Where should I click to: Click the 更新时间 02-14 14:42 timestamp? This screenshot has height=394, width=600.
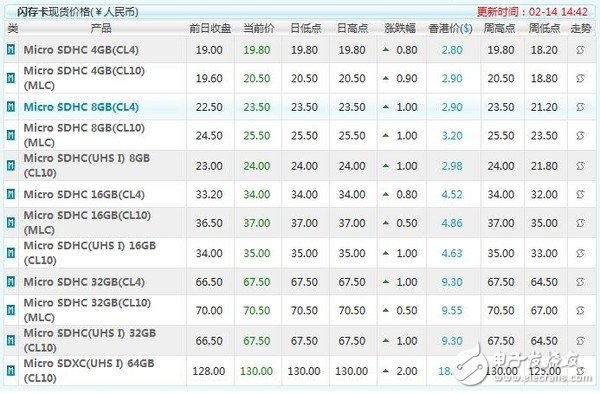point(532,12)
